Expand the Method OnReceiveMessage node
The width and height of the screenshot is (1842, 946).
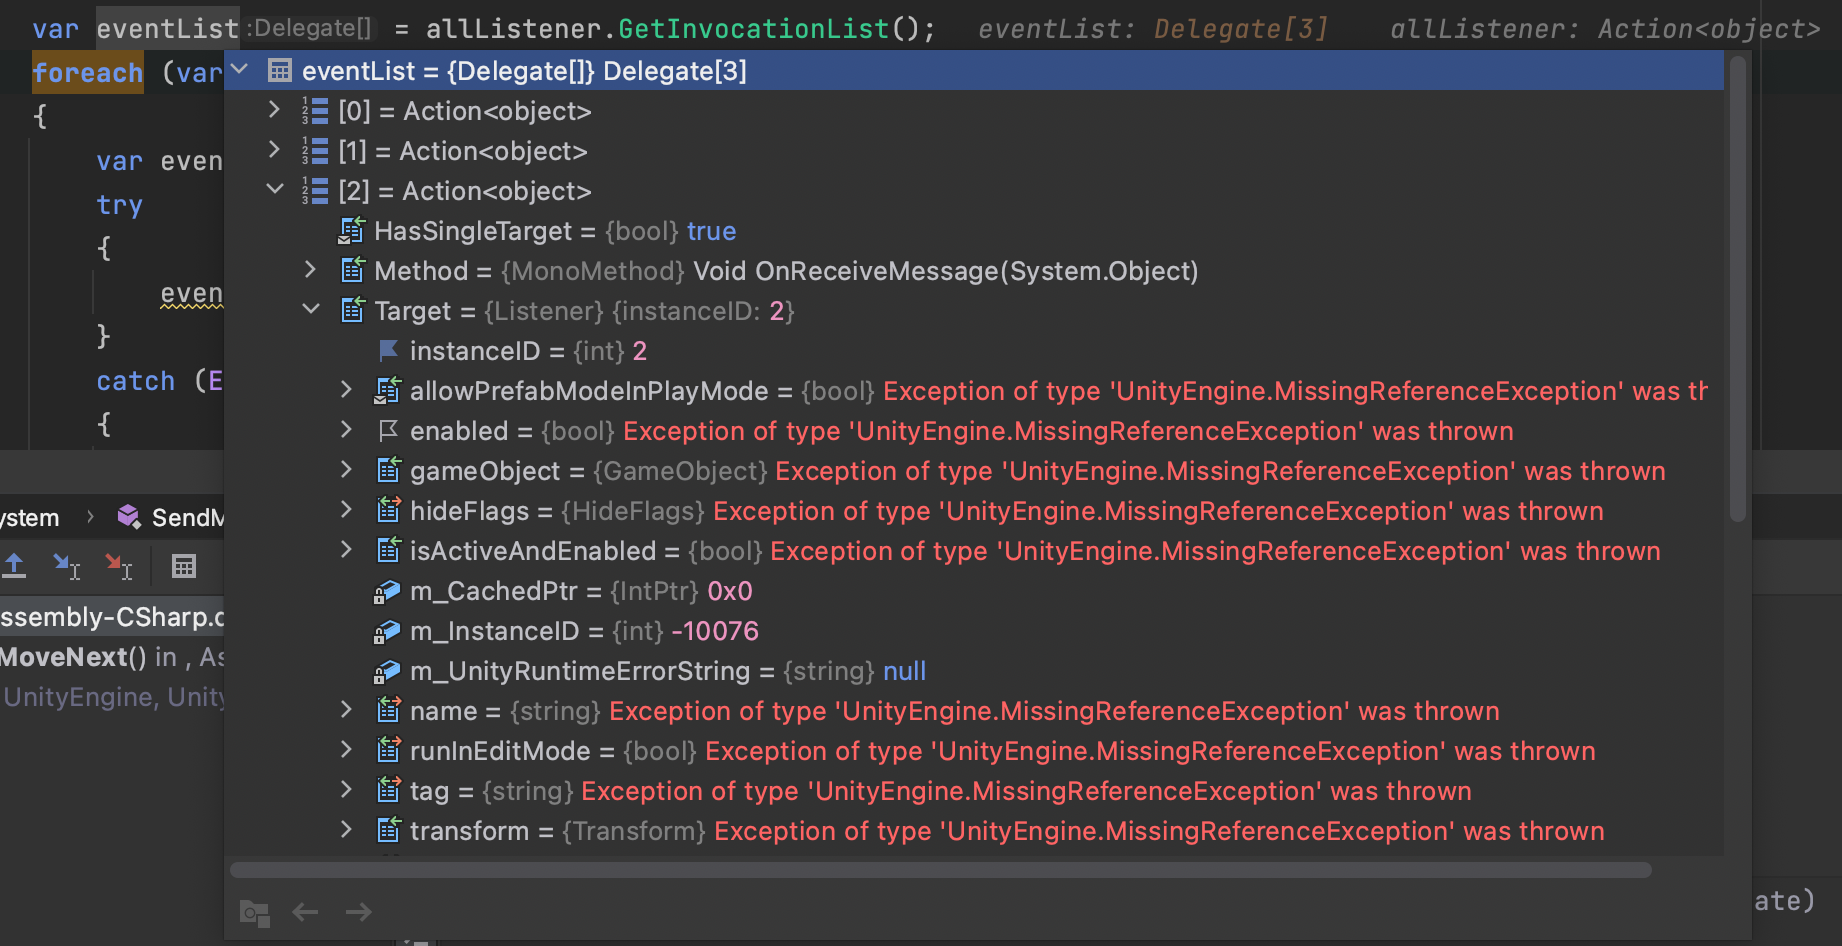tap(311, 270)
